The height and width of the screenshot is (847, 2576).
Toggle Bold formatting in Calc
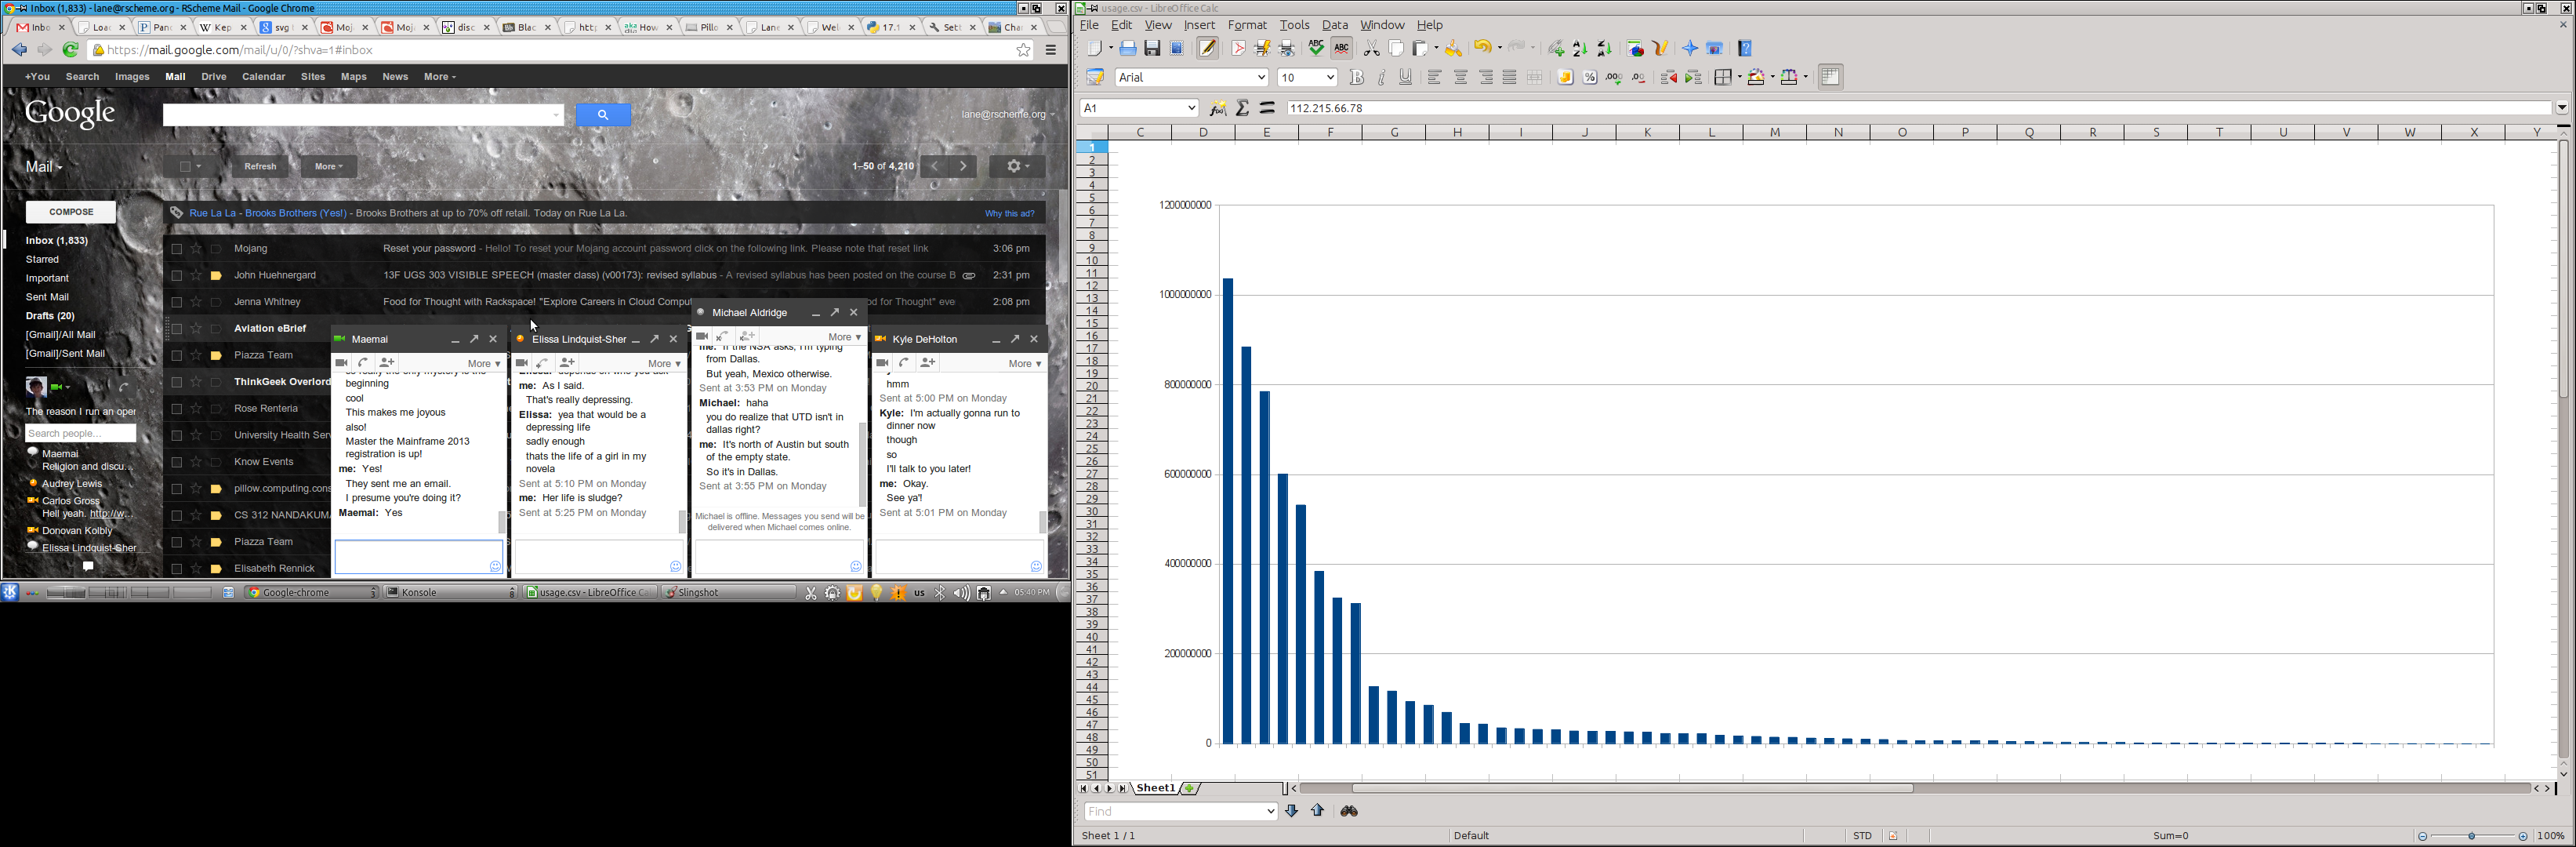tap(1357, 77)
